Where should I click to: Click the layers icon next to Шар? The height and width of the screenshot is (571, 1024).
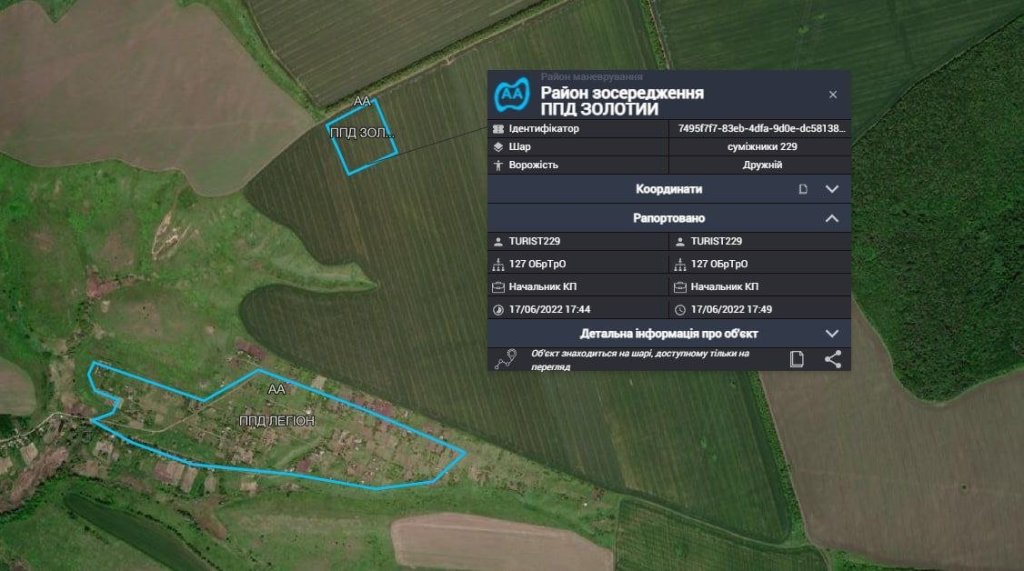498,146
